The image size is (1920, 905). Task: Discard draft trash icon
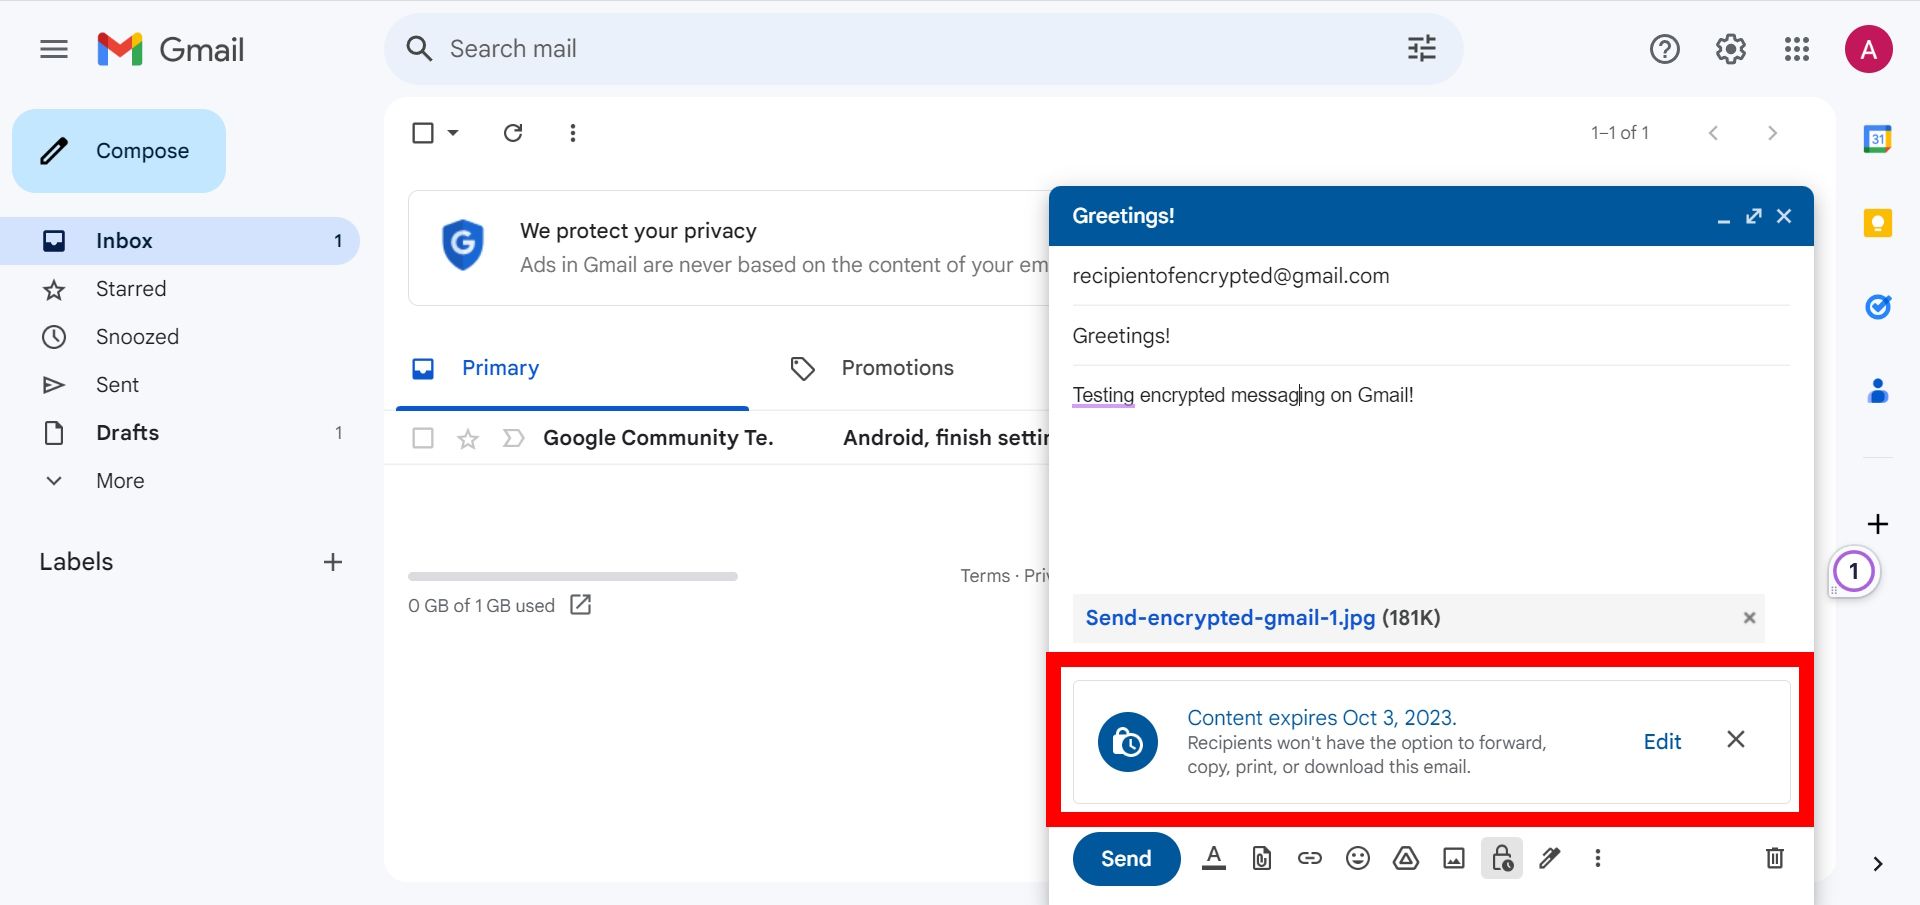(1774, 858)
